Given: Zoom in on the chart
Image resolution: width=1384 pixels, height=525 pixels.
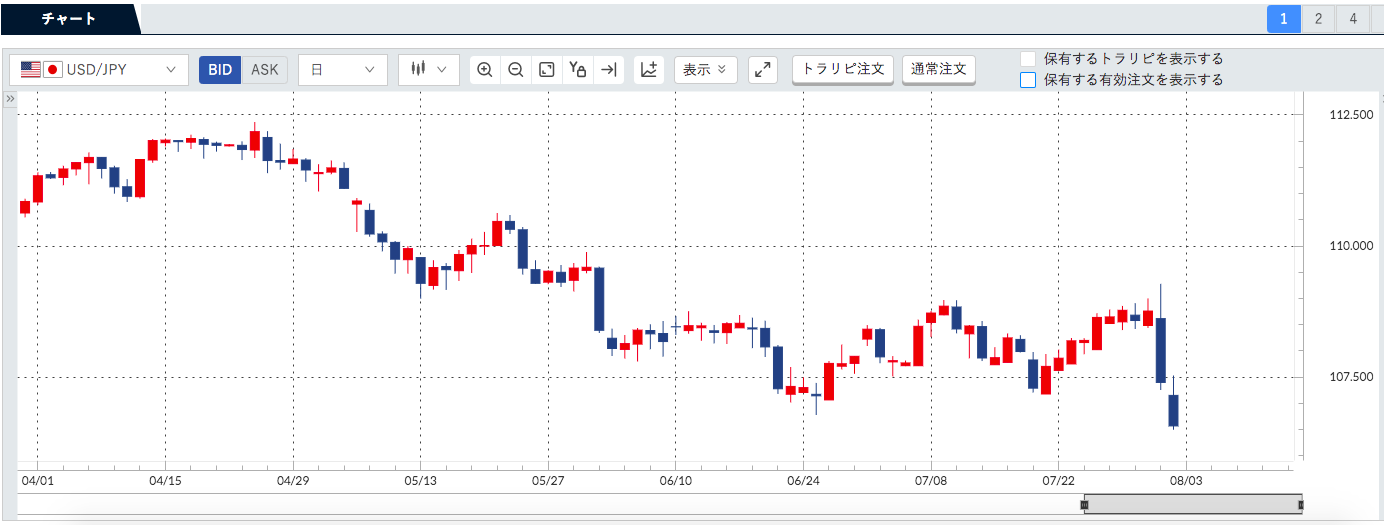Looking at the screenshot, I should 485,70.
